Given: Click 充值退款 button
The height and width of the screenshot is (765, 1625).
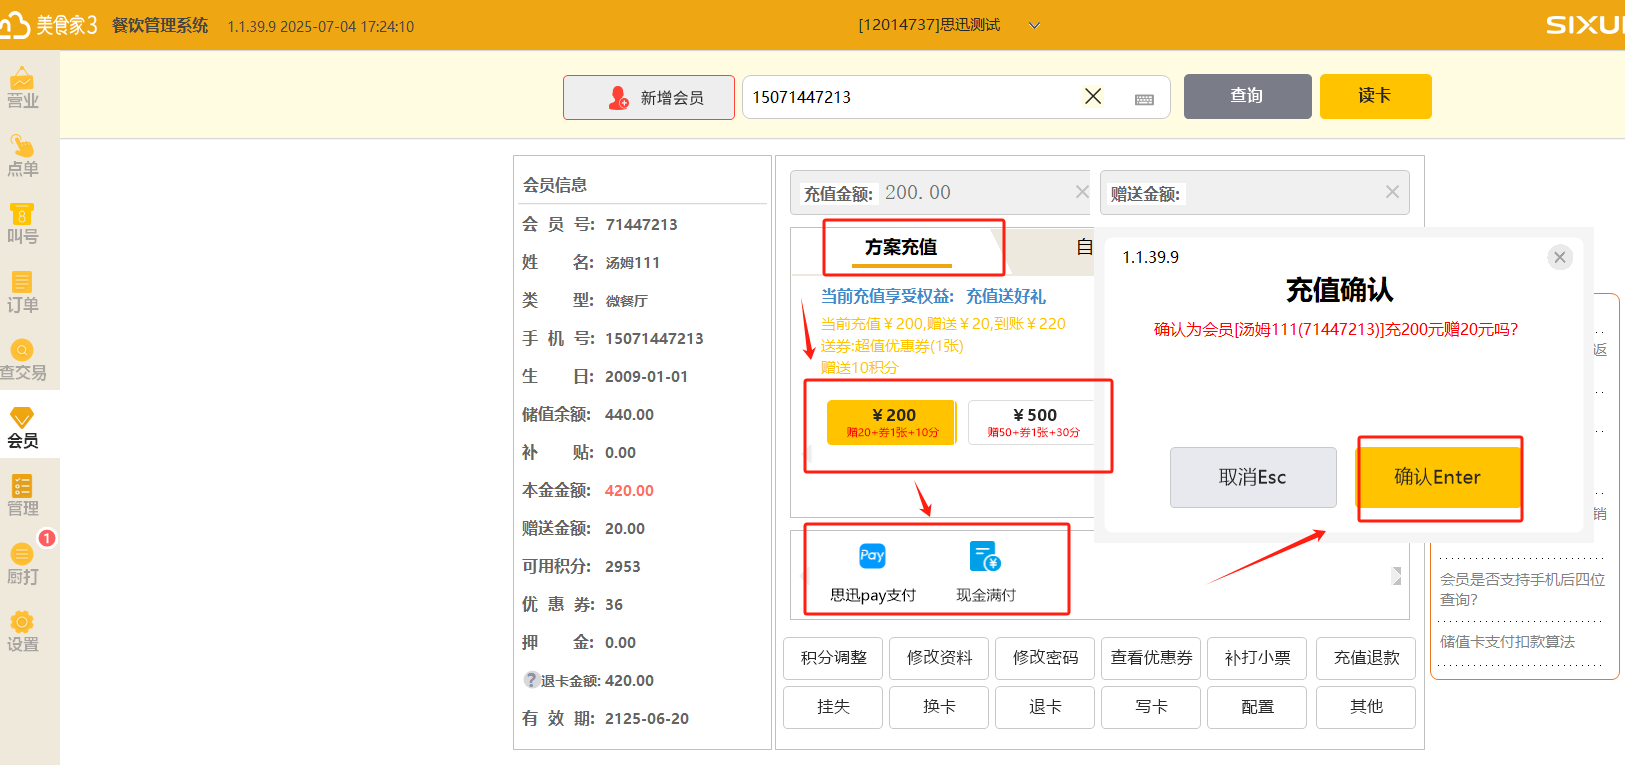Looking at the screenshot, I should pos(1366,658).
